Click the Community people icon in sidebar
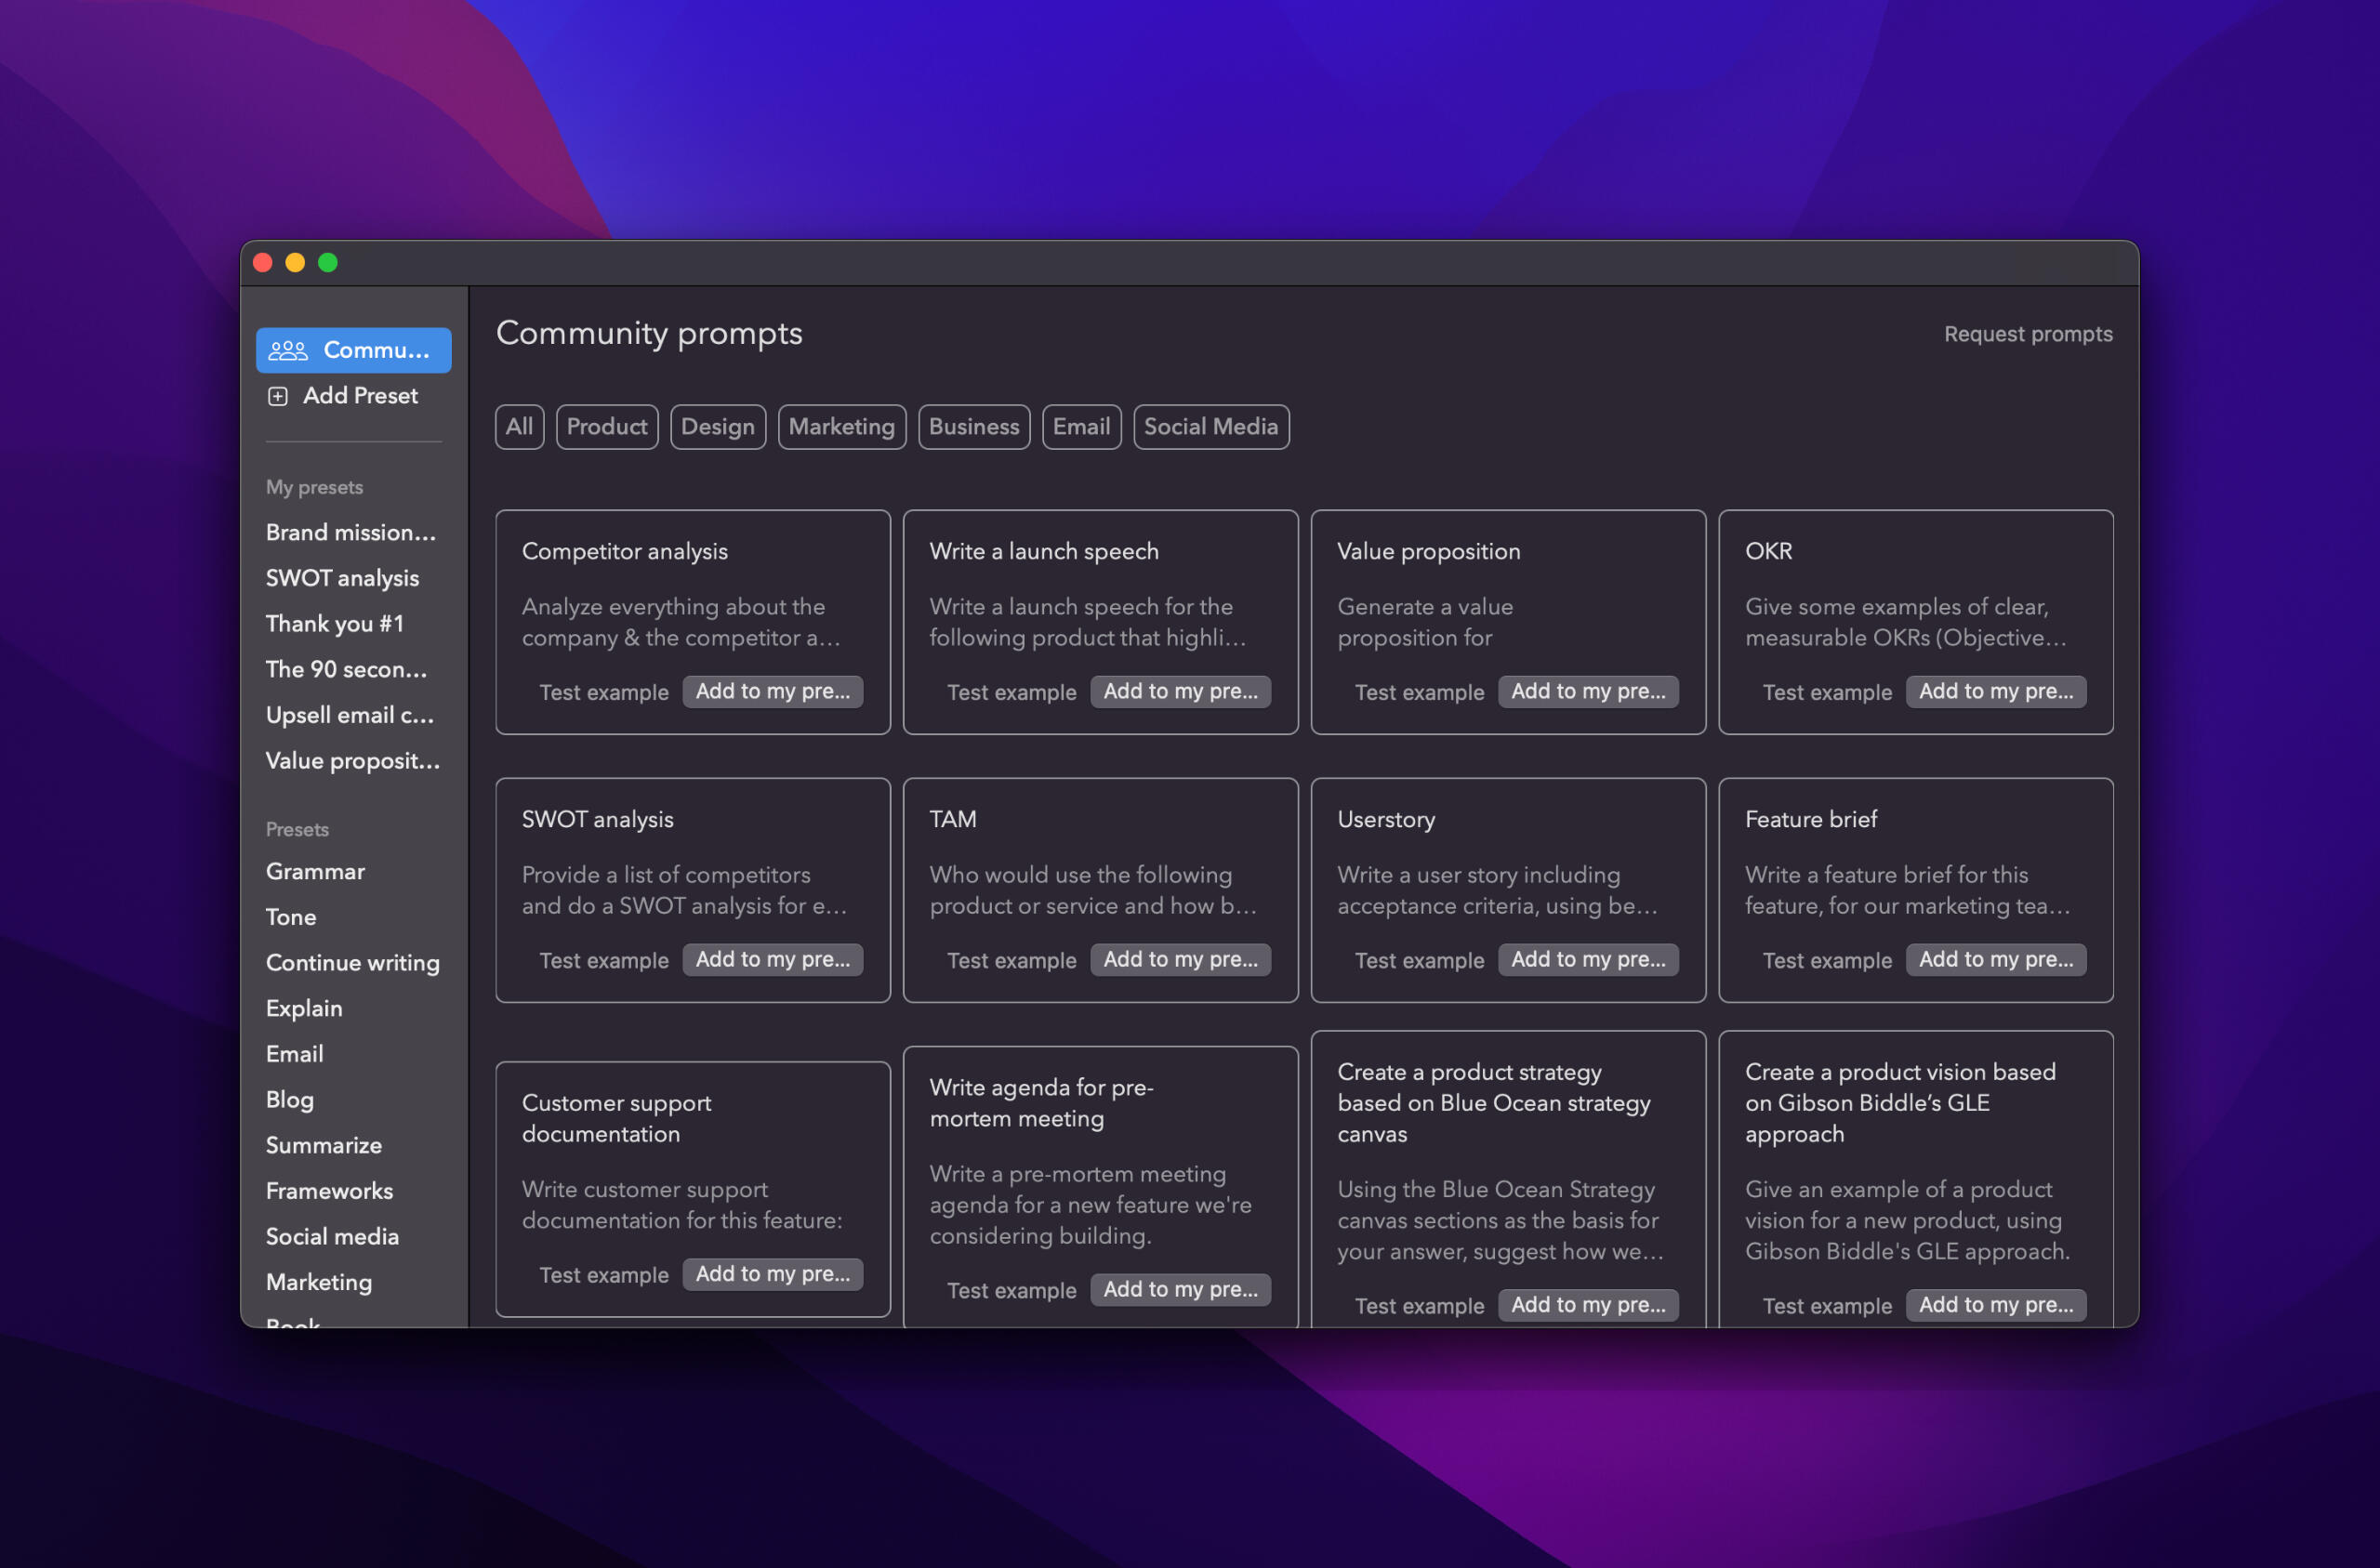 coord(288,350)
